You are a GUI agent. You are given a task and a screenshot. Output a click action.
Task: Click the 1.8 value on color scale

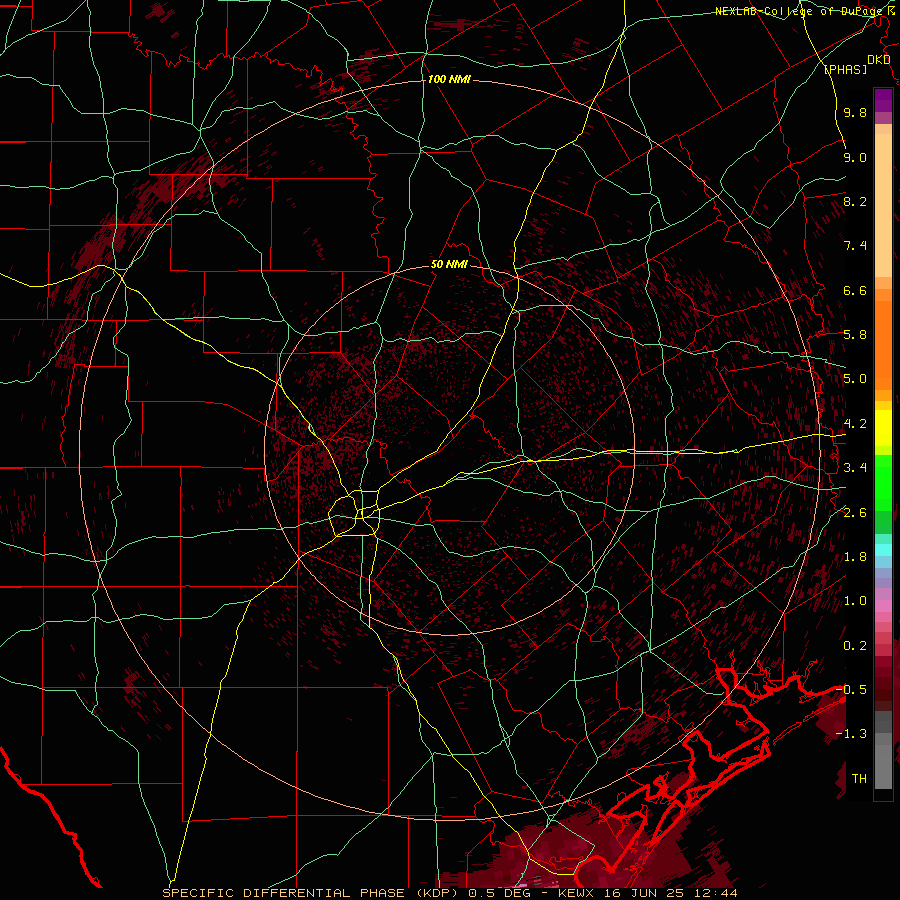click(x=855, y=557)
